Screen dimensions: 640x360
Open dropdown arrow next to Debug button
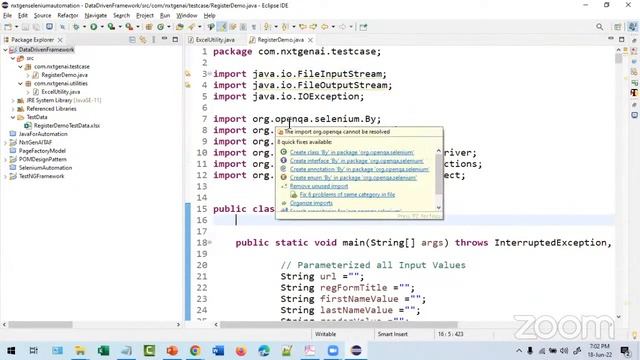tap(84, 27)
